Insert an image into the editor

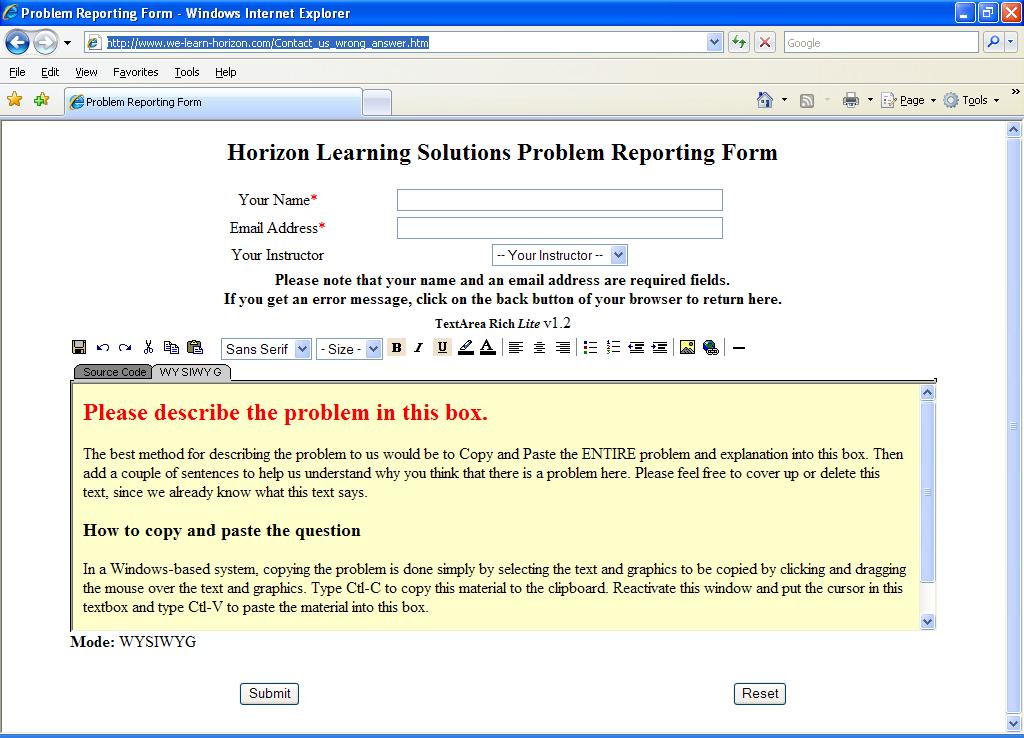click(x=687, y=348)
